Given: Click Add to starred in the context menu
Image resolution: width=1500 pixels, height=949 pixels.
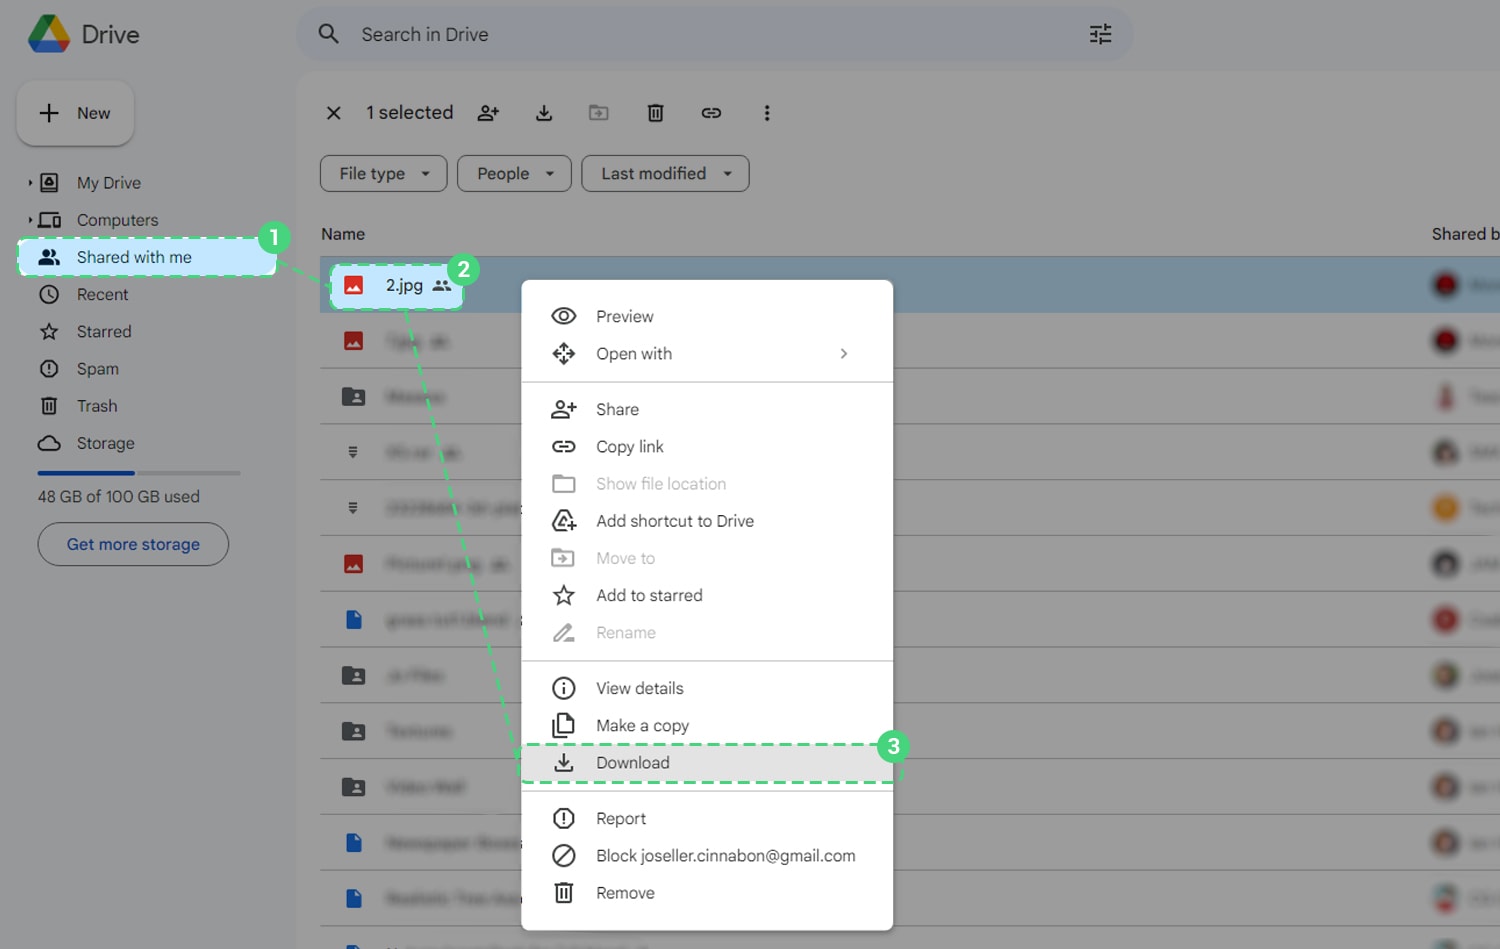Looking at the screenshot, I should point(648,595).
